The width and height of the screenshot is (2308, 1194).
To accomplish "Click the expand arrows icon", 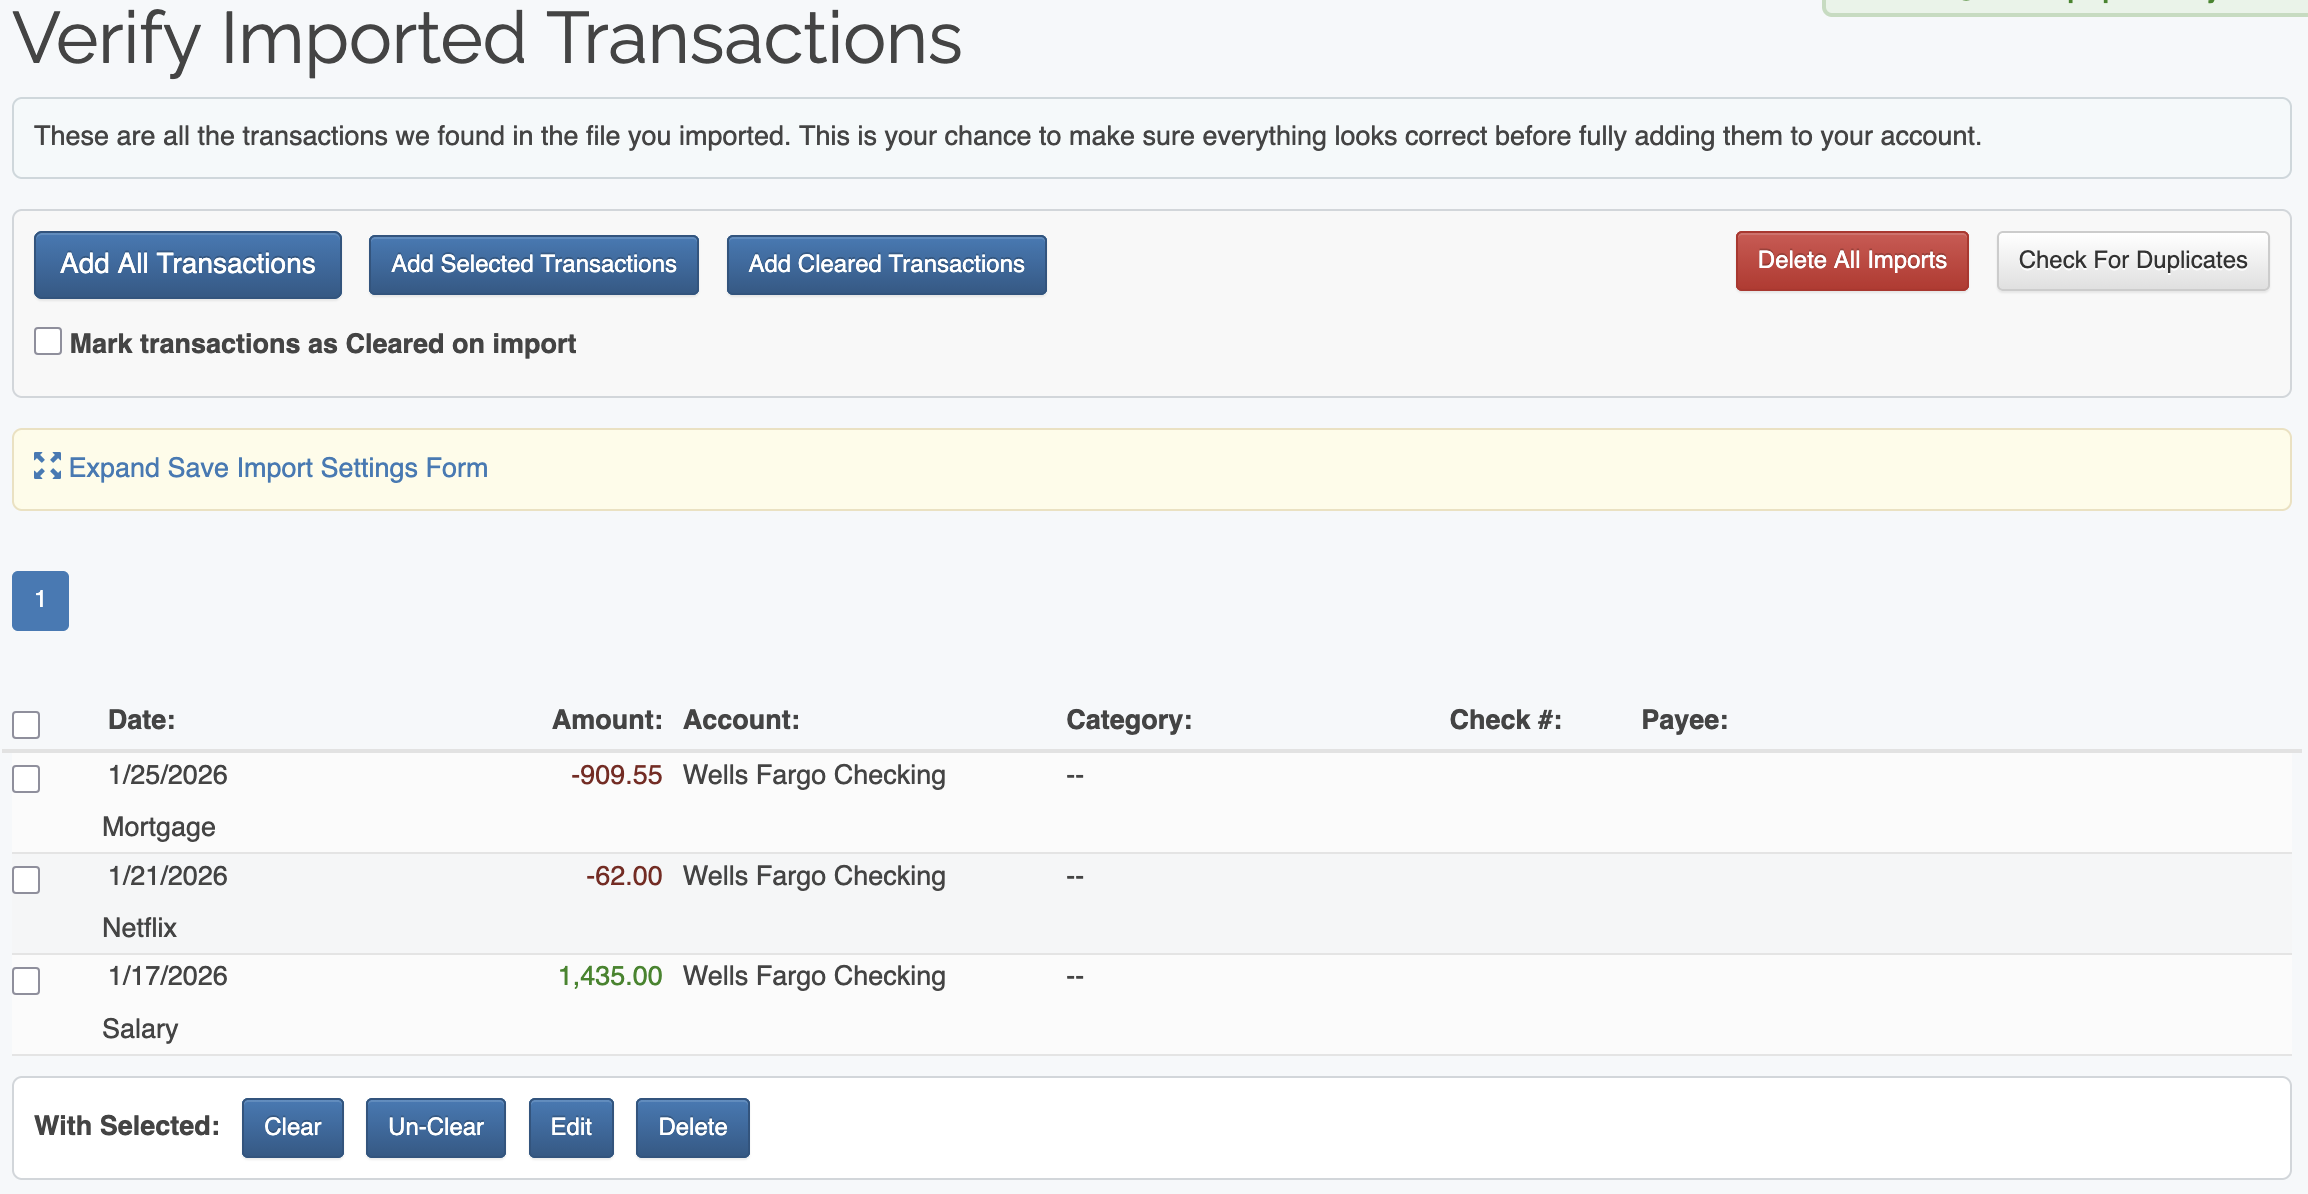I will [47, 466].
